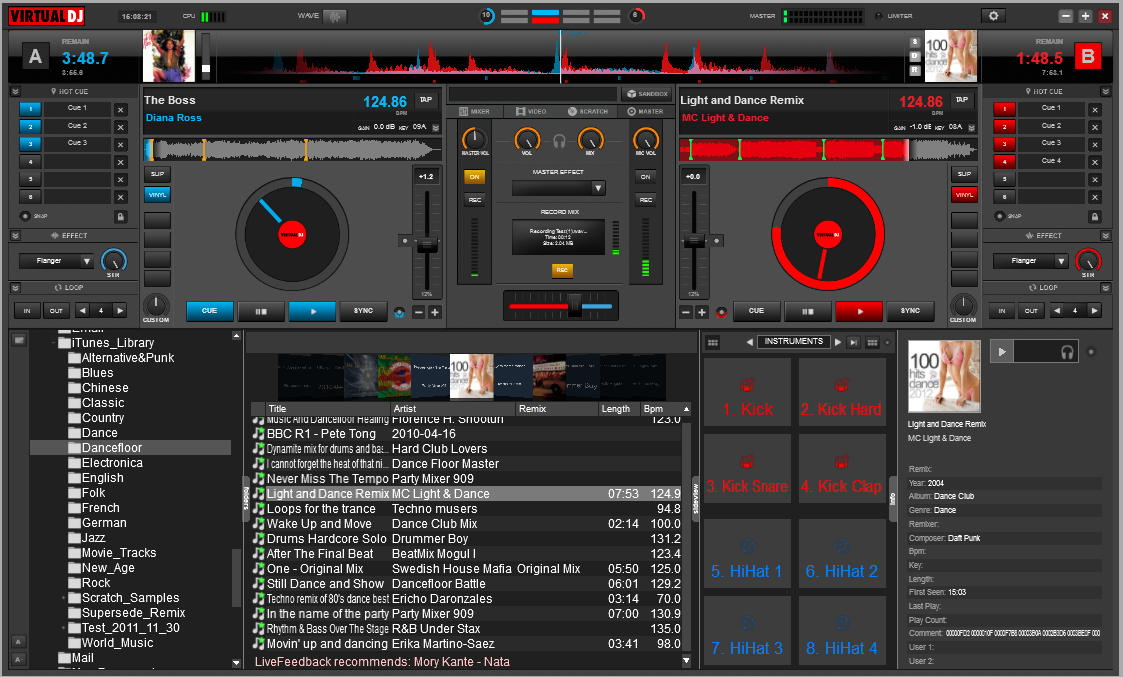Trigger hot cue 4 on deck B
Screen dimensions: 1123x677
pyautogui.click(x=1004, y=162)
